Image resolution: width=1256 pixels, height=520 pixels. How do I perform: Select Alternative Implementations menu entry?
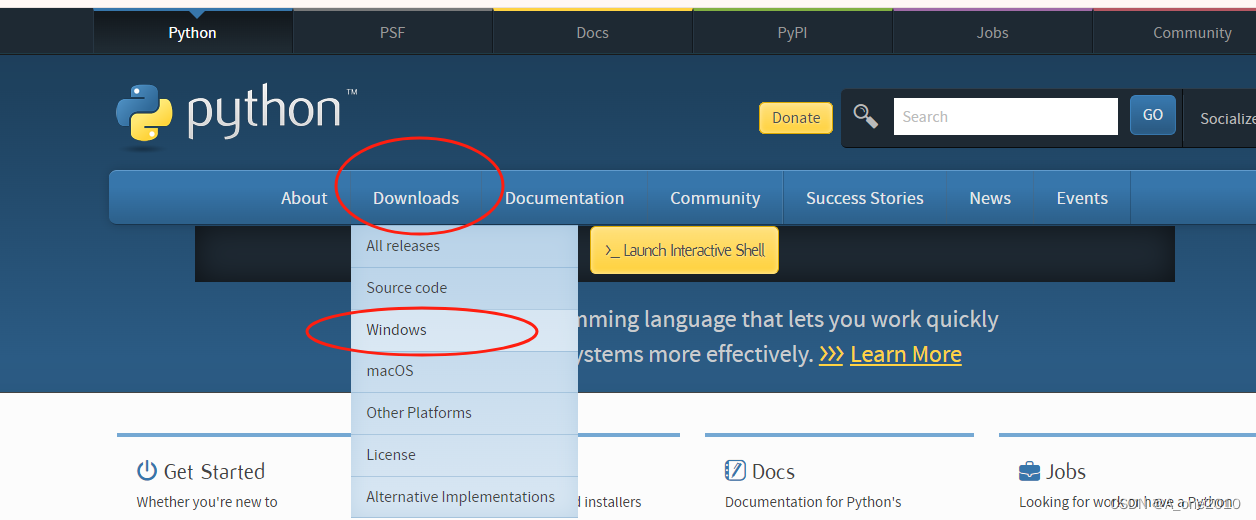click(464, 497)
